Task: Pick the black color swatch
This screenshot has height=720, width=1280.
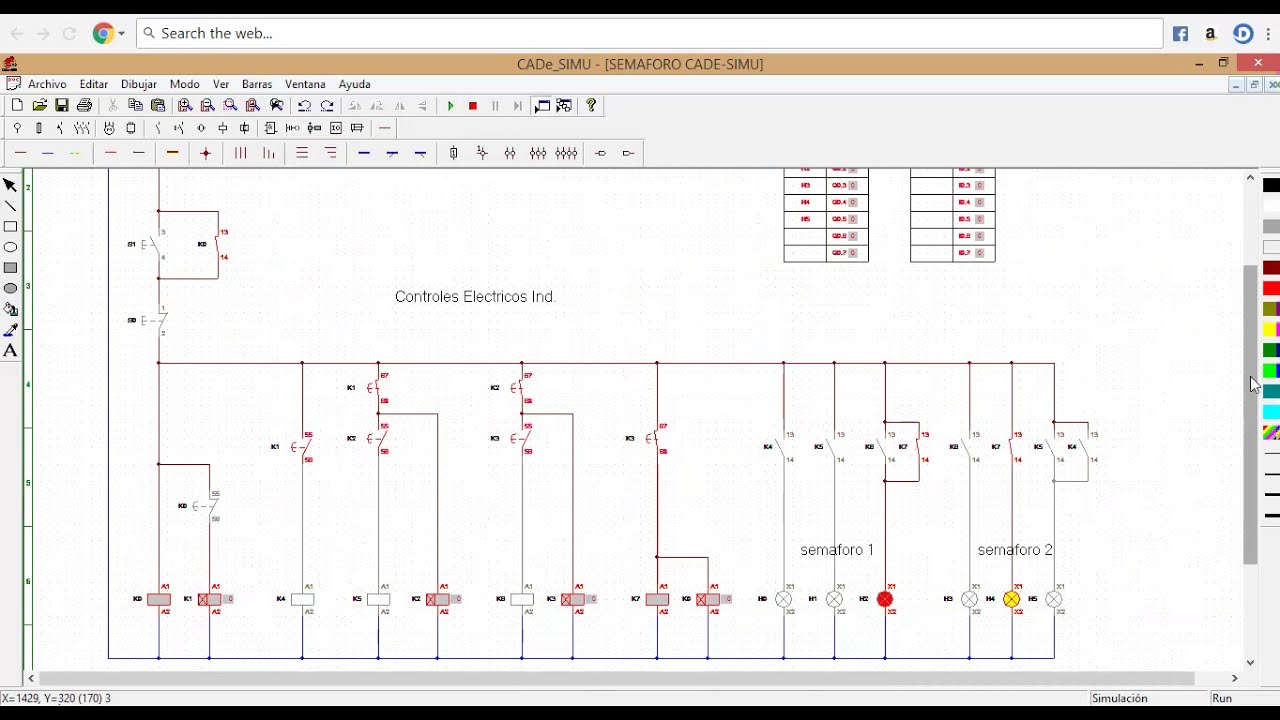Action: point(1271,185)
